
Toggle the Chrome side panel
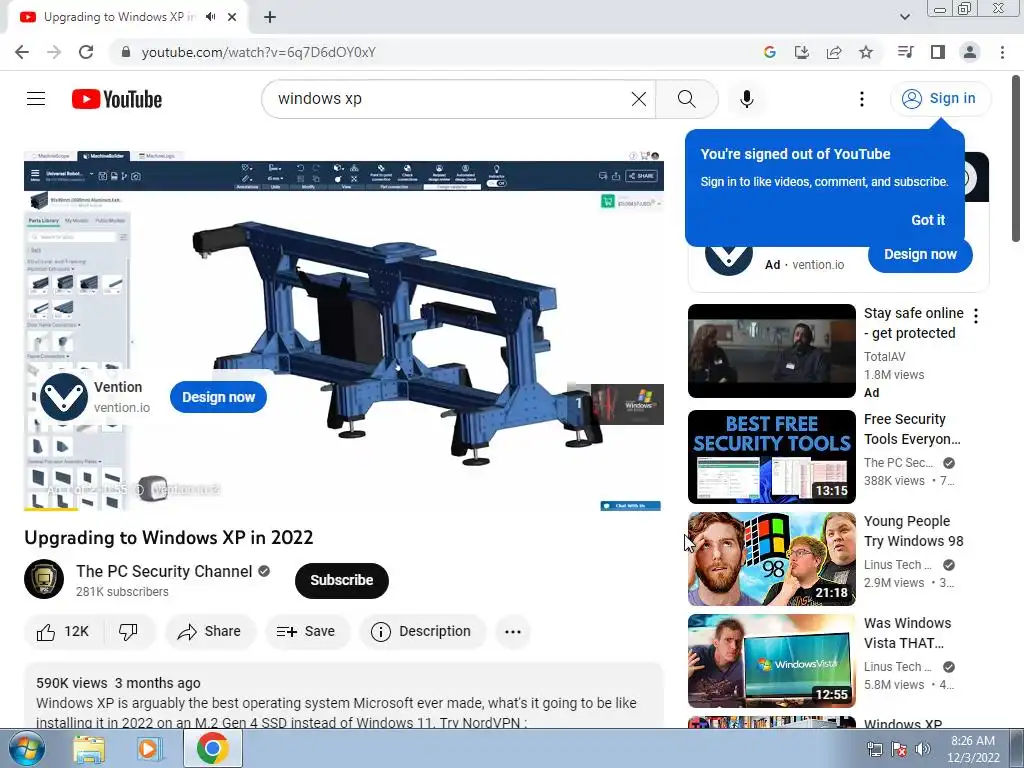938,52
